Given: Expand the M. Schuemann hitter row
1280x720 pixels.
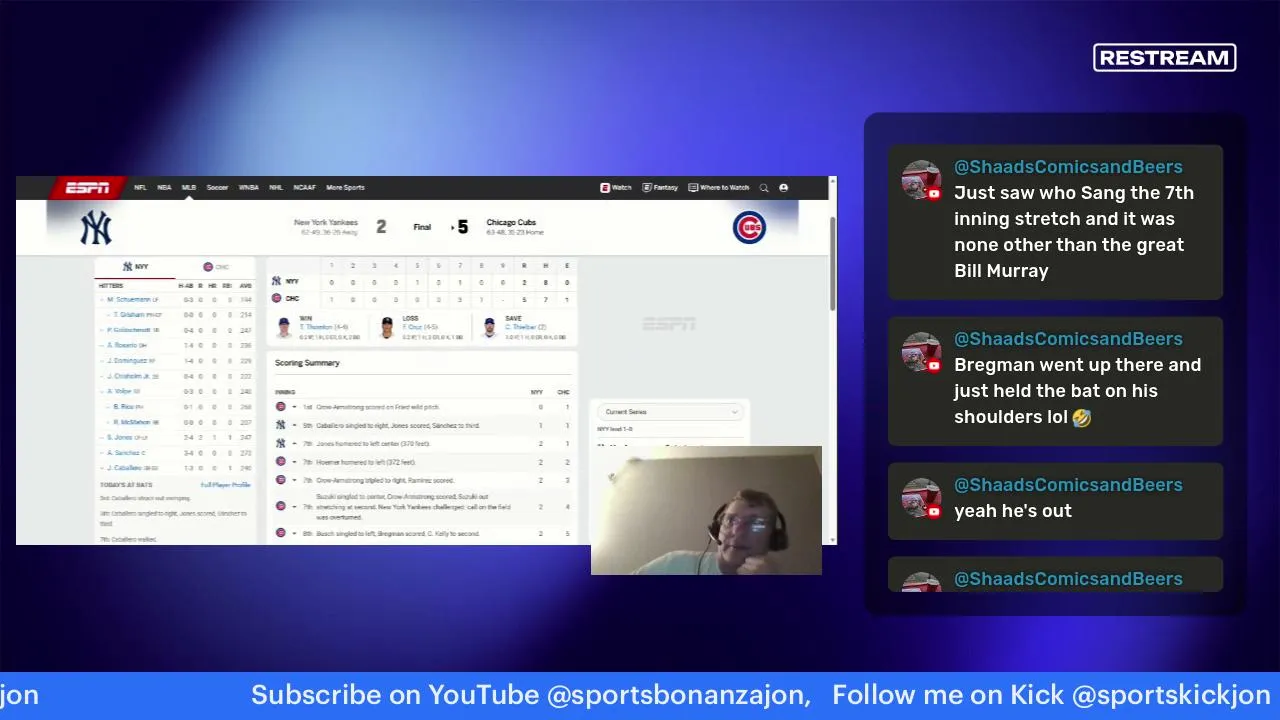Looking at the screenshot, I should point(102,300).
